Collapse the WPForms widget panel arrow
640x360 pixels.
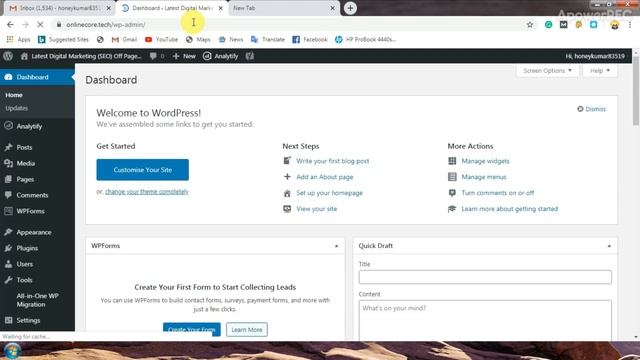[336, 246]
